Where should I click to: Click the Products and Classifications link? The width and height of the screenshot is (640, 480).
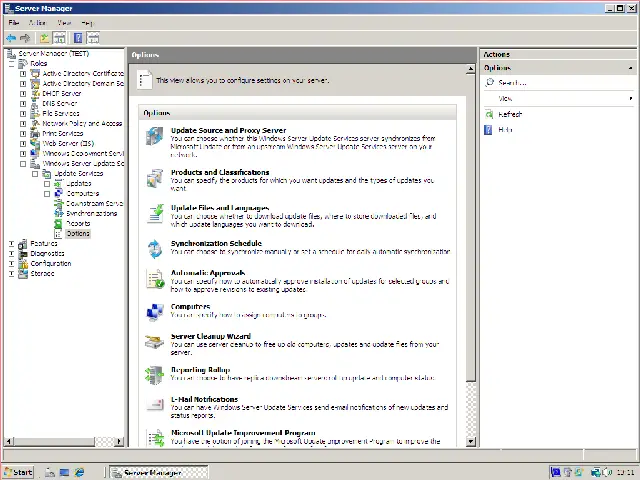click(x=220, y=172)
